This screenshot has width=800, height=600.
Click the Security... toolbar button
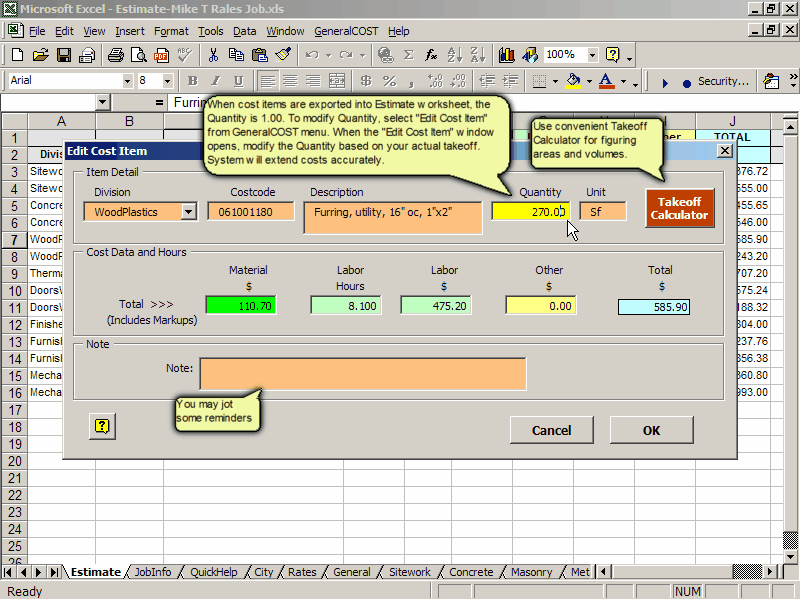click(723, 81)
